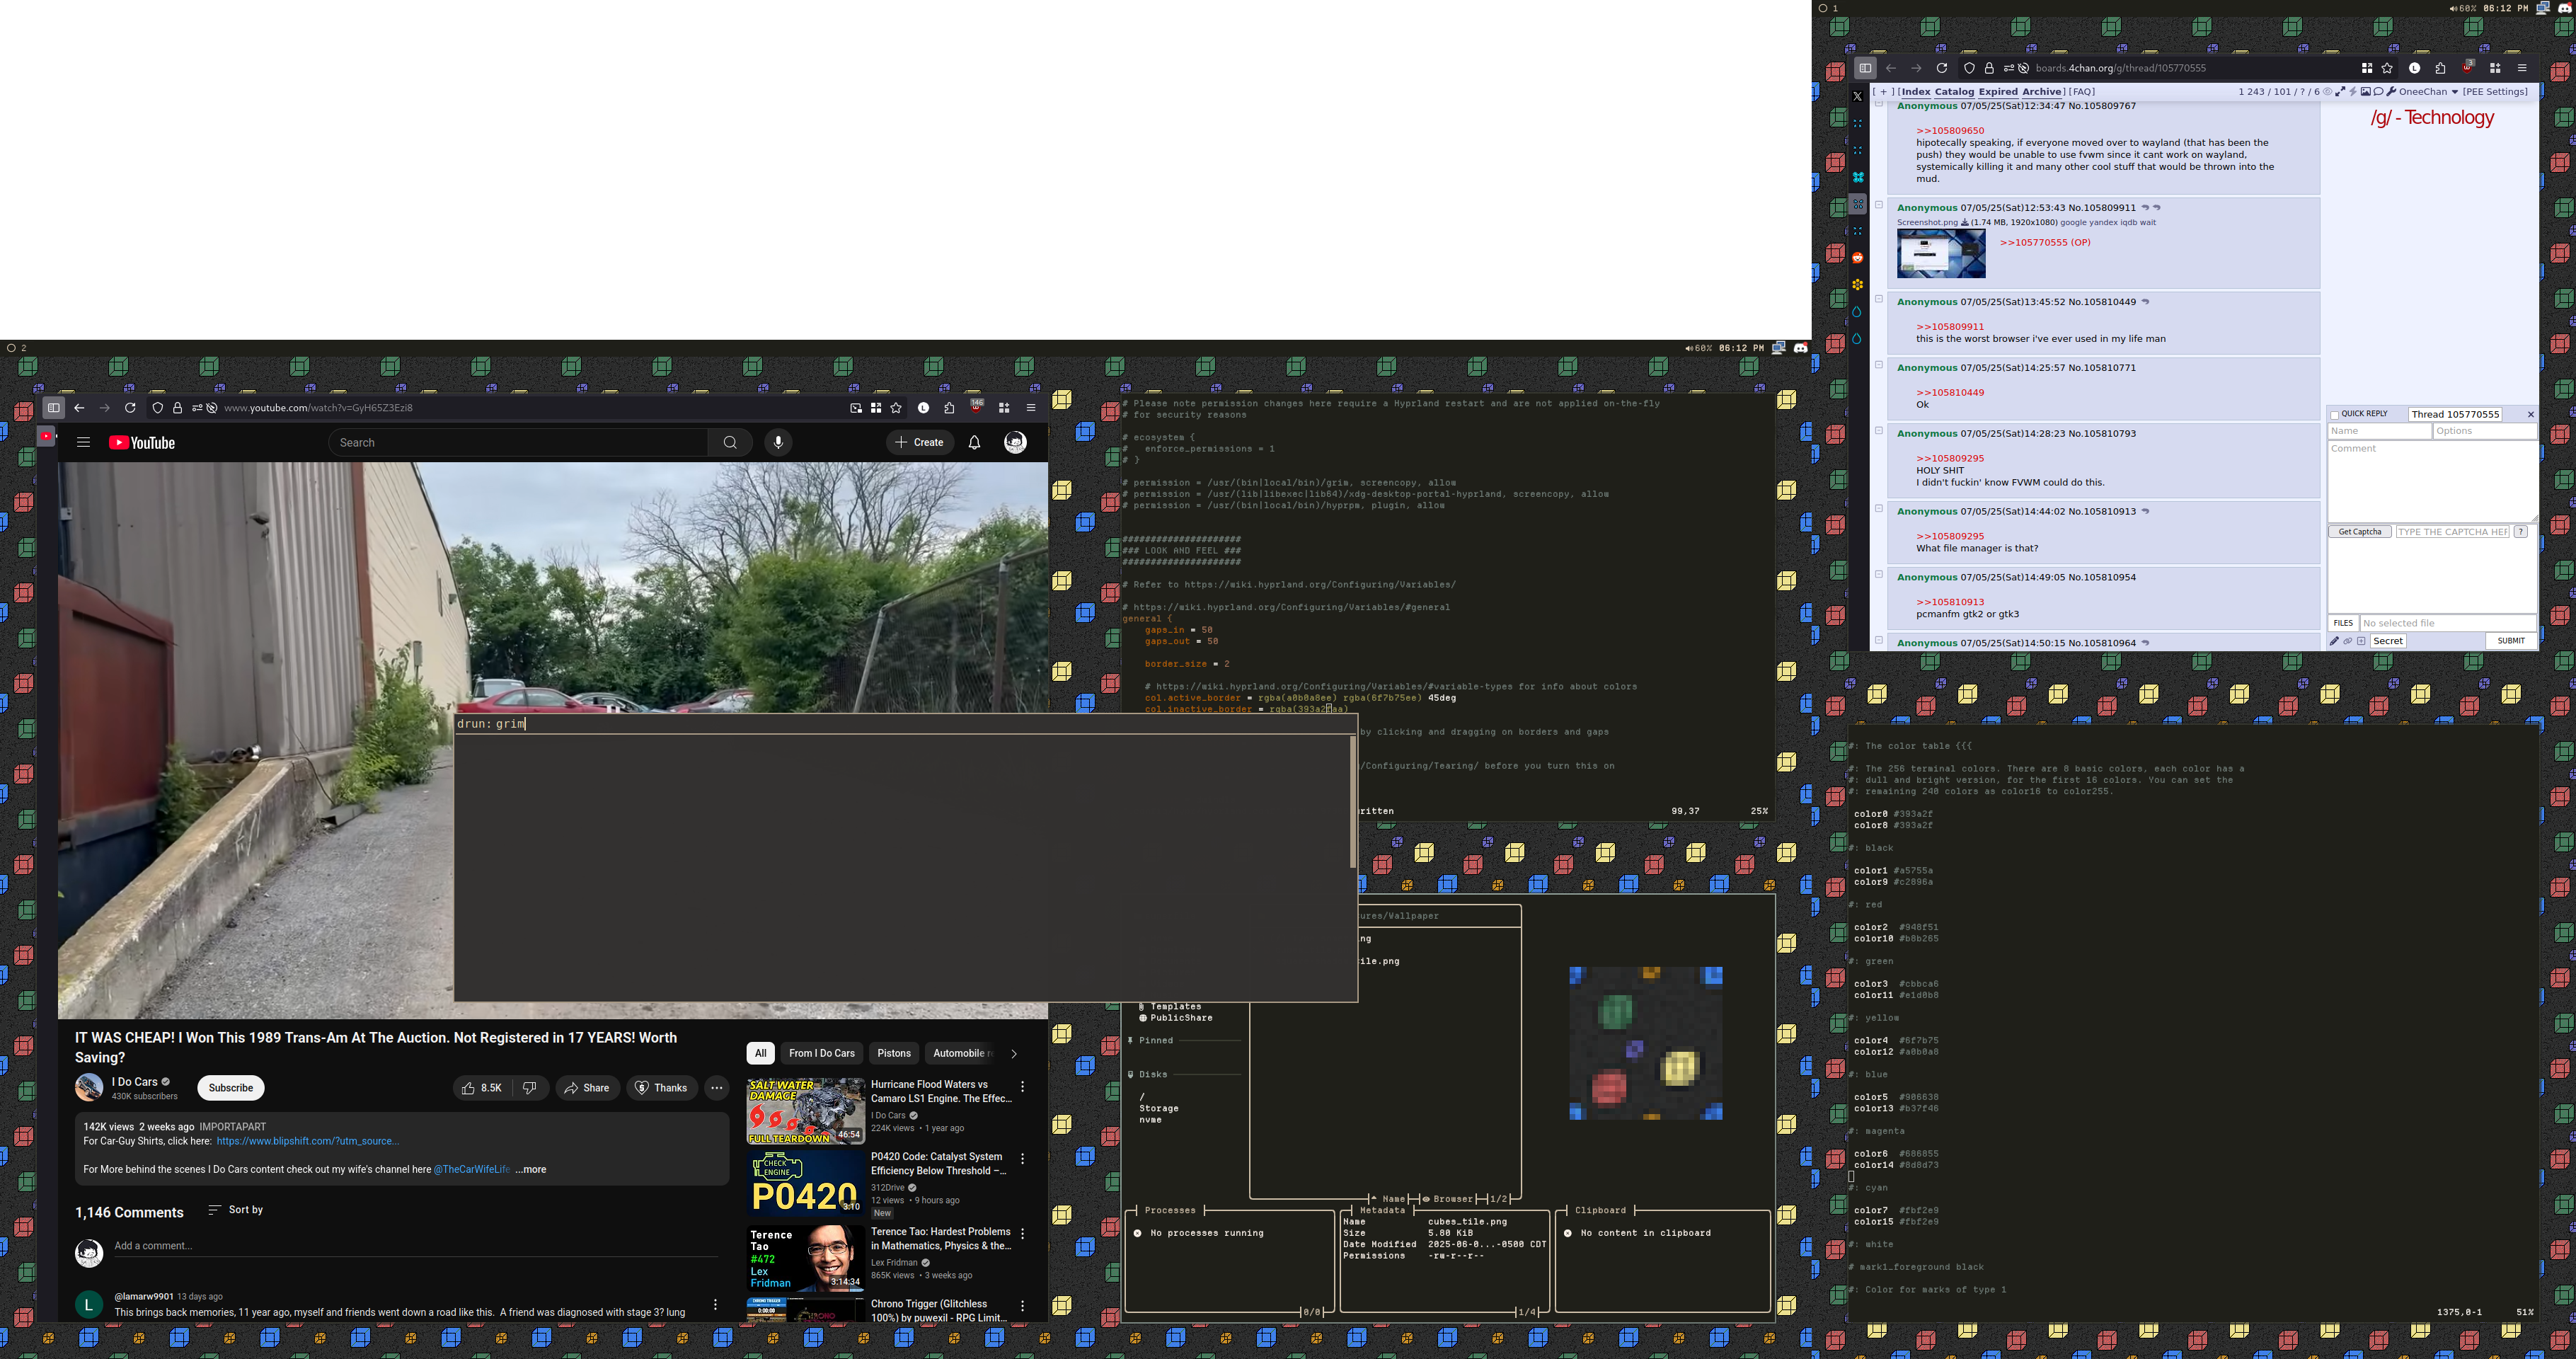
Task: Reload the 4chan browser page
Action: 1941,68
